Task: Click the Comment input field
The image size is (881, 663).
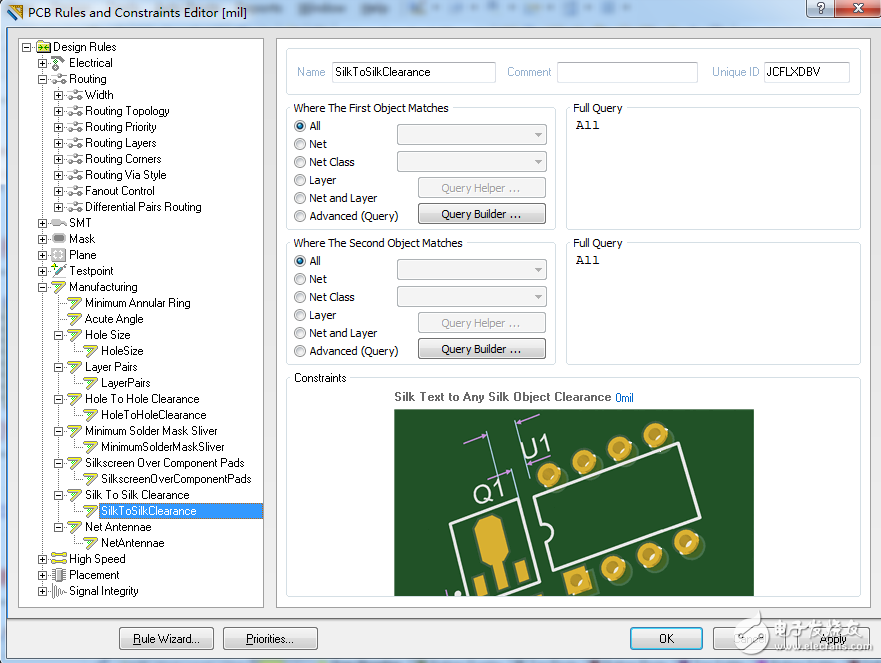Action: point(627,72)
